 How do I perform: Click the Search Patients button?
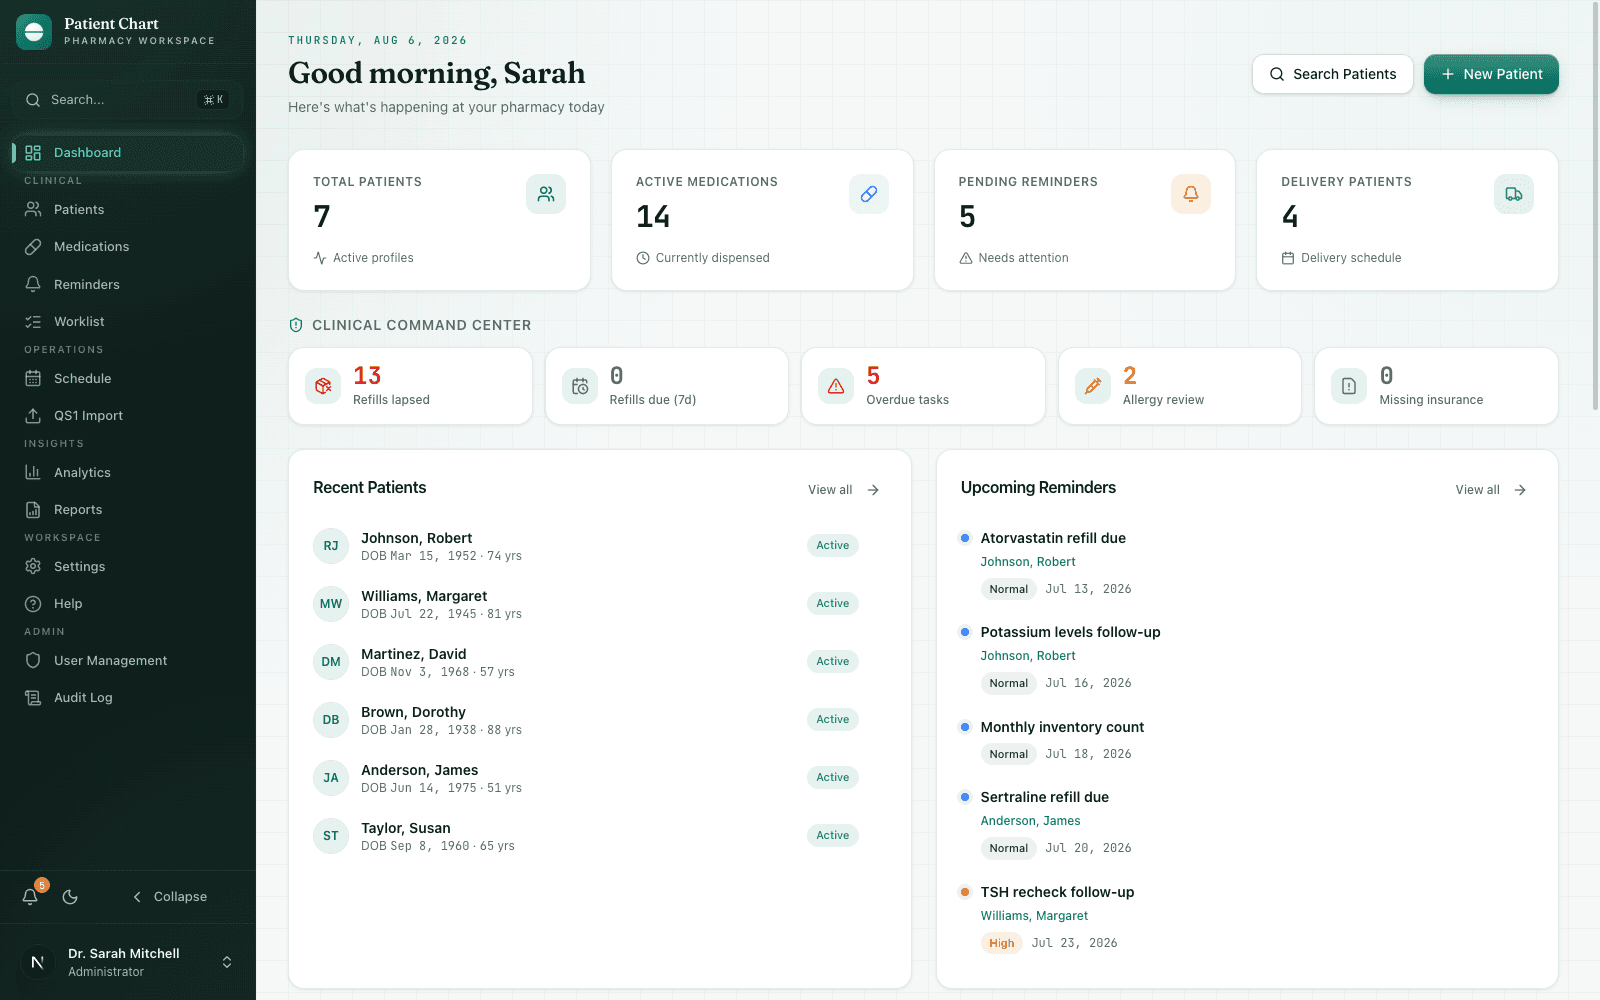click(x=1332, y=74)
